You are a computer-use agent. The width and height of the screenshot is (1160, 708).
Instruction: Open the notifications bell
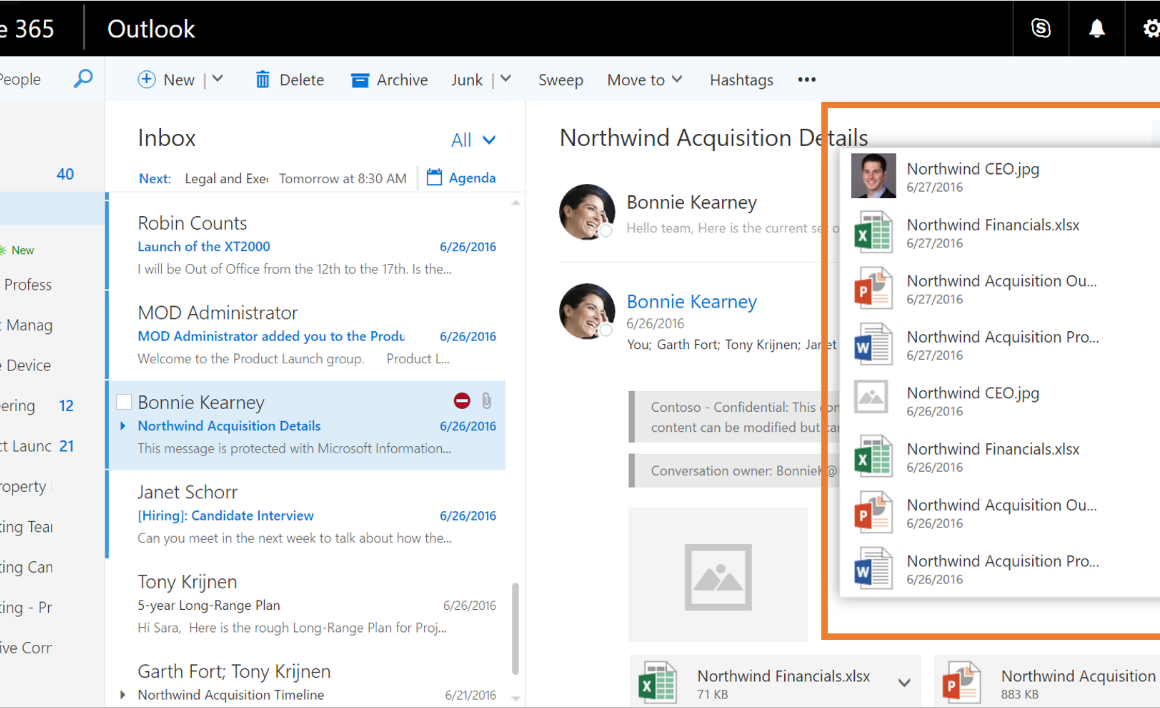[1096, 28]
